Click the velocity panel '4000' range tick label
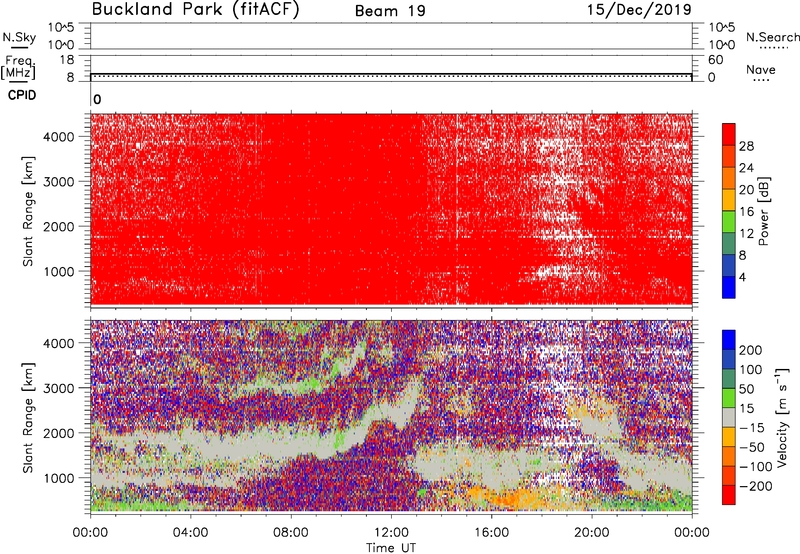 [59, 343]
